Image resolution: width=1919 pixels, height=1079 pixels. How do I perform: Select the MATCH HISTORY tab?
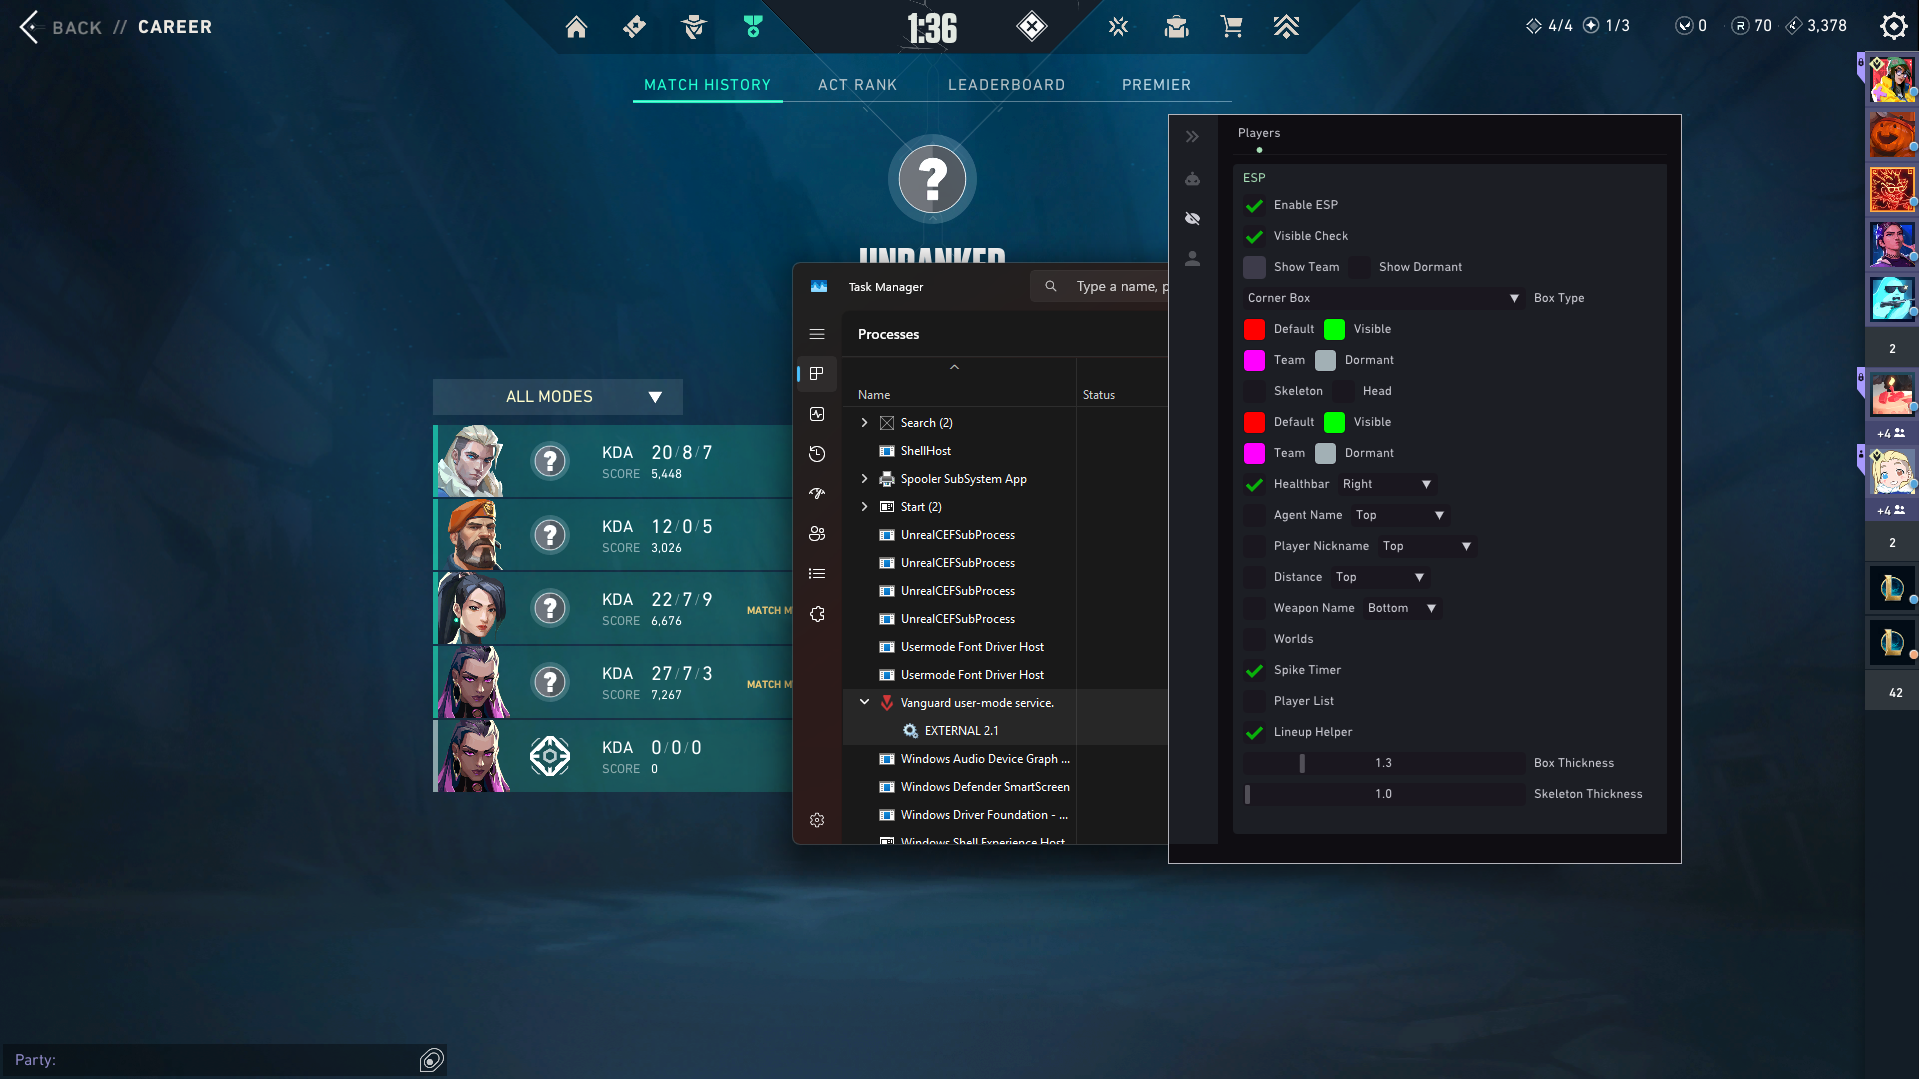(x=707, y=85)
